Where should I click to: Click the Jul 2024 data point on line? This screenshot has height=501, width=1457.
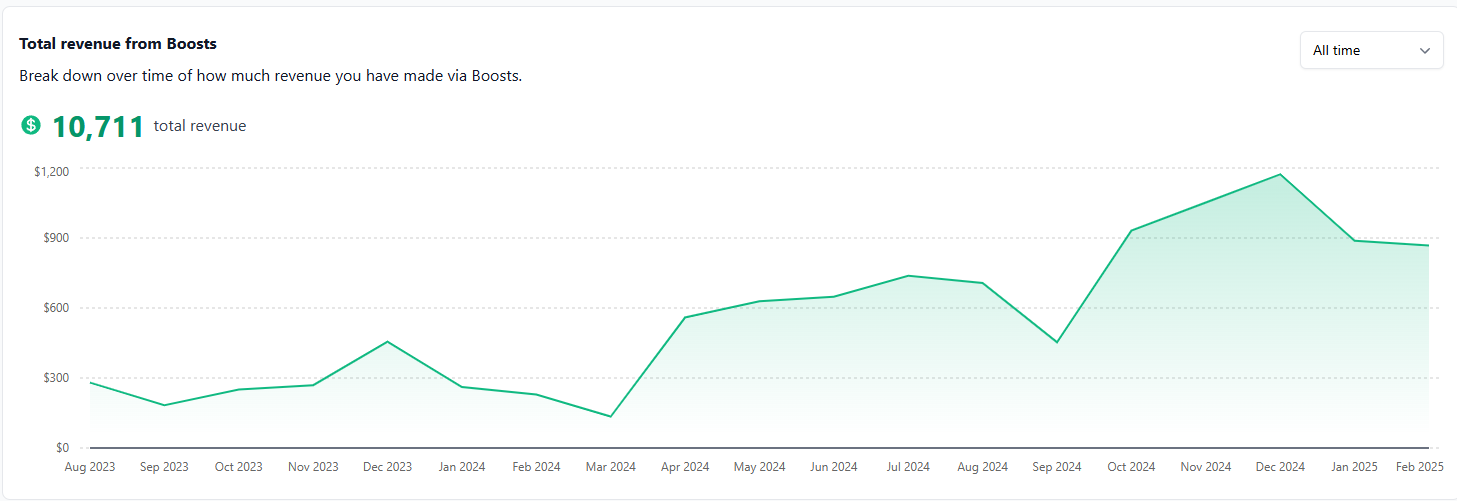(908, 275)
